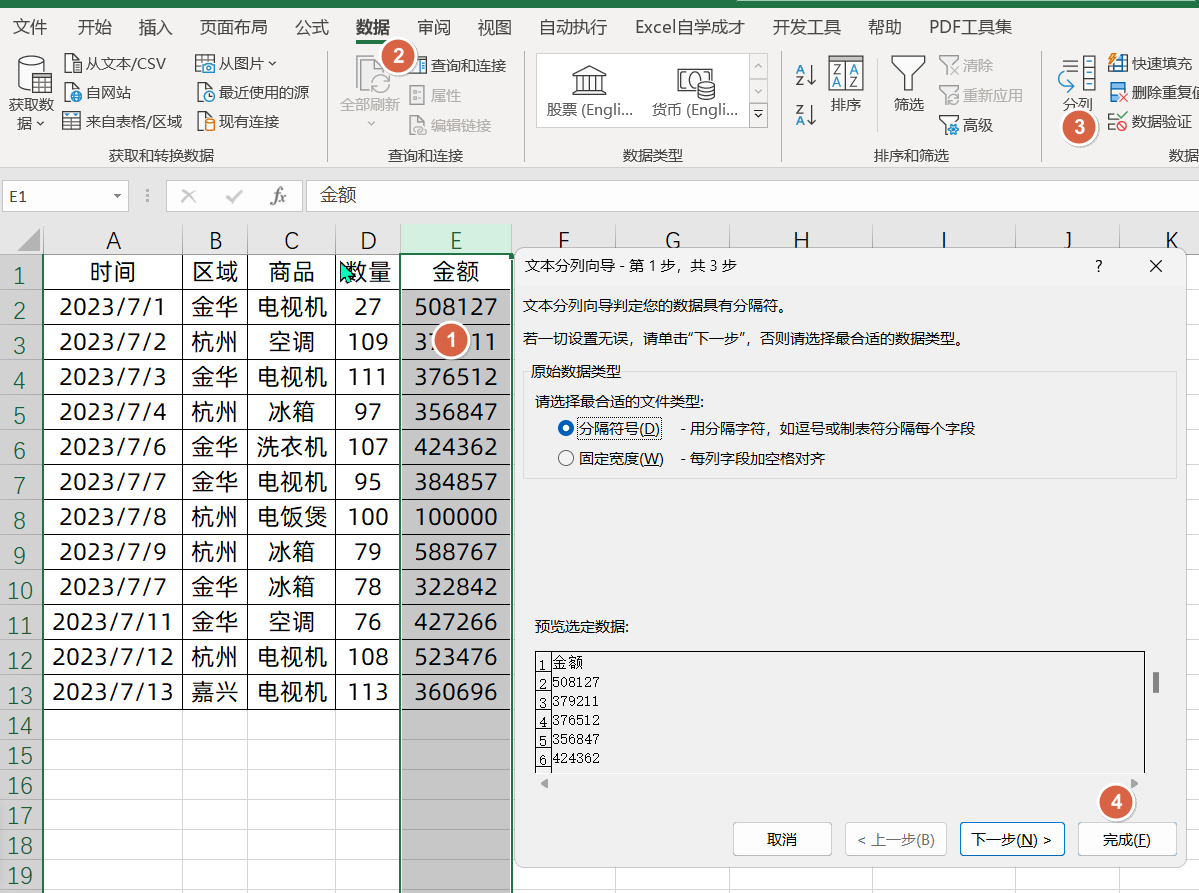Image resolution: width=1199 pixels, height=893 pixels.
Task: Select Delimited (分隔符号) radio option
Action: pos(611,428)
